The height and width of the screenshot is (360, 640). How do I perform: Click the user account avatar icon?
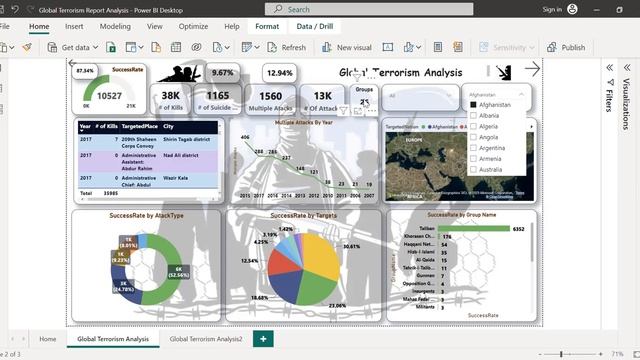point(572,9)
